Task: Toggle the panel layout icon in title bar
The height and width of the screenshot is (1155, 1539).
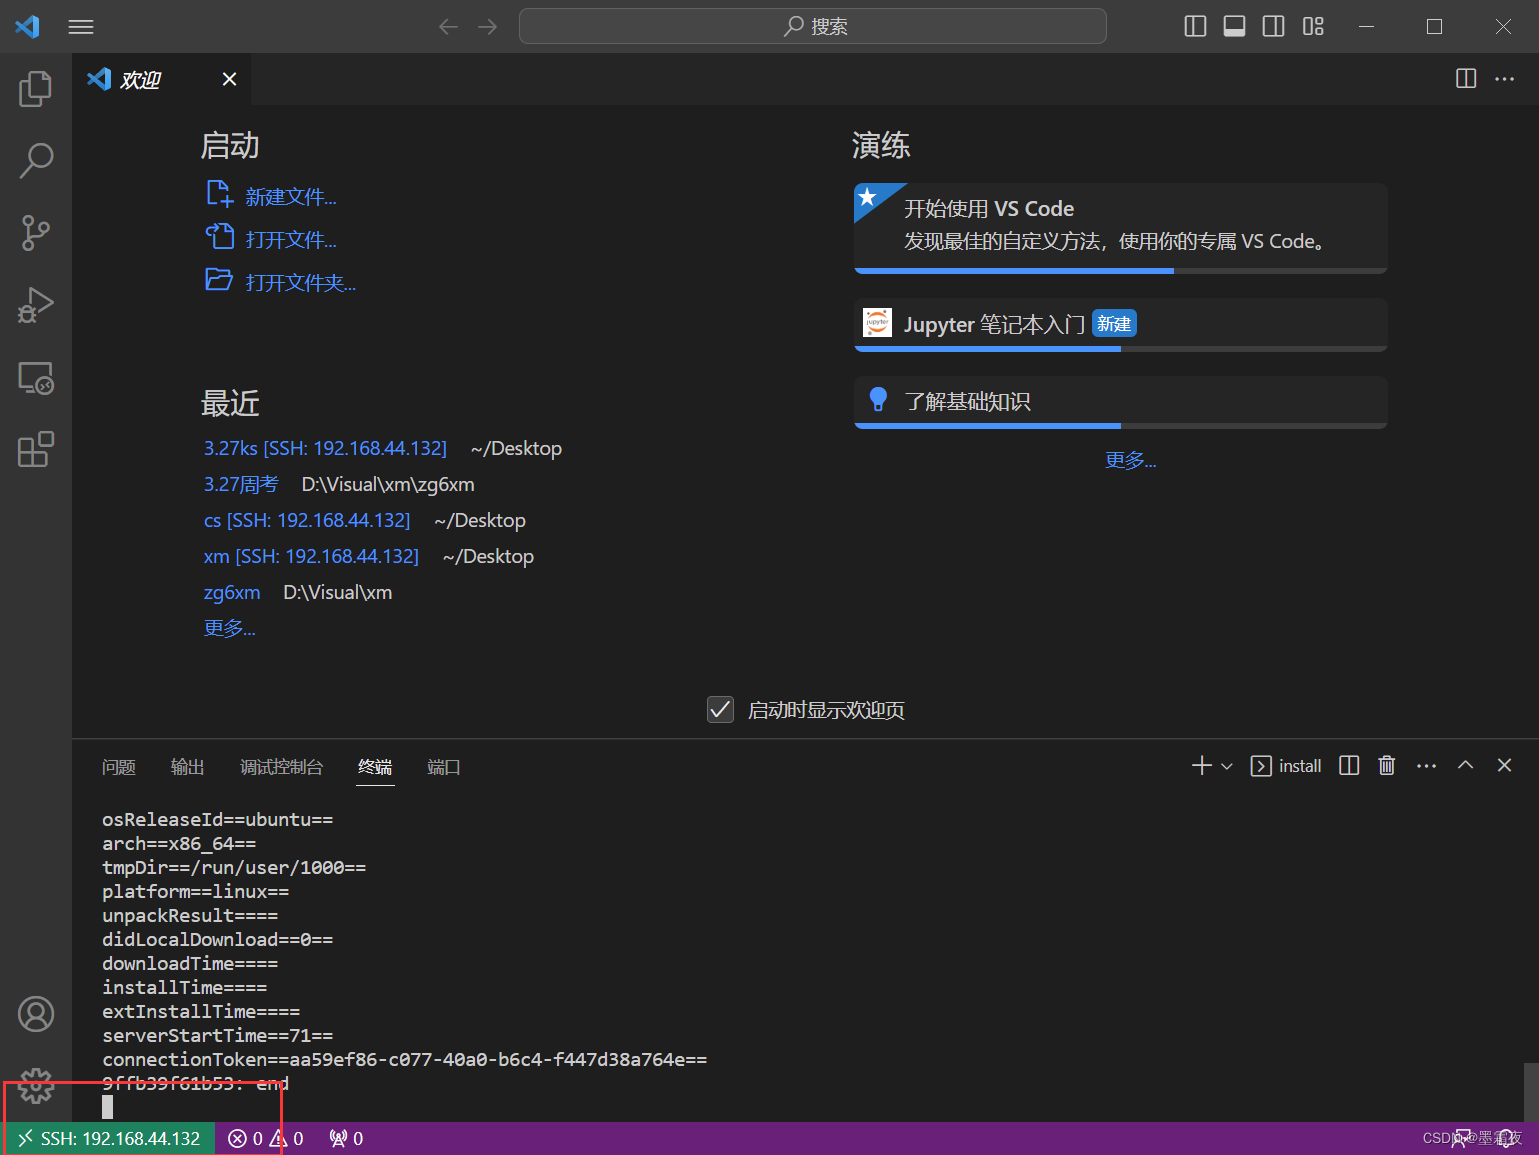Action: point(1234,26)
